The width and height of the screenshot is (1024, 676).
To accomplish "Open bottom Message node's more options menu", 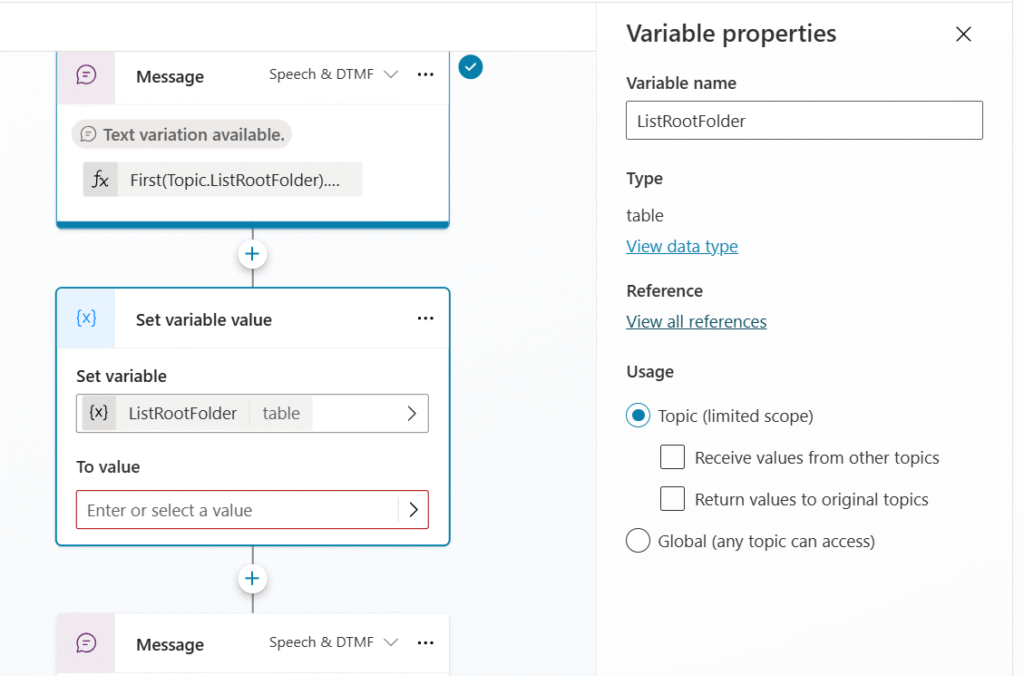I will click(425, 643).
